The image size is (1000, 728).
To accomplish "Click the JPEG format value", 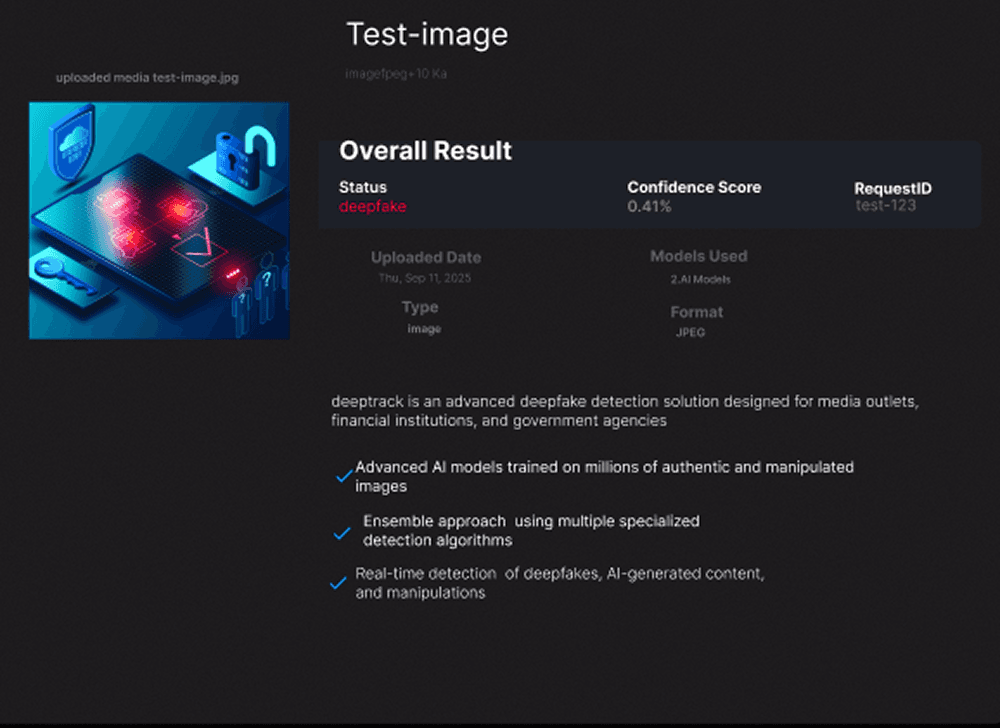I will pyautogui.click(x=690, y=332).
